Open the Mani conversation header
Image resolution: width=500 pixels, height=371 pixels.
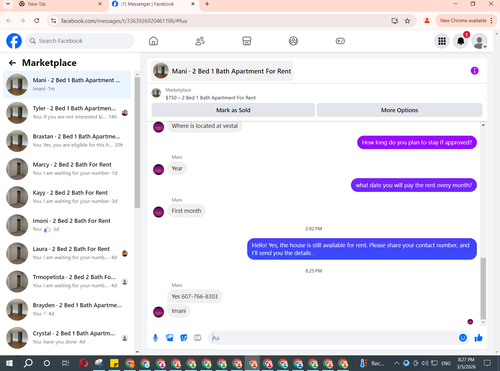[222, 71]
